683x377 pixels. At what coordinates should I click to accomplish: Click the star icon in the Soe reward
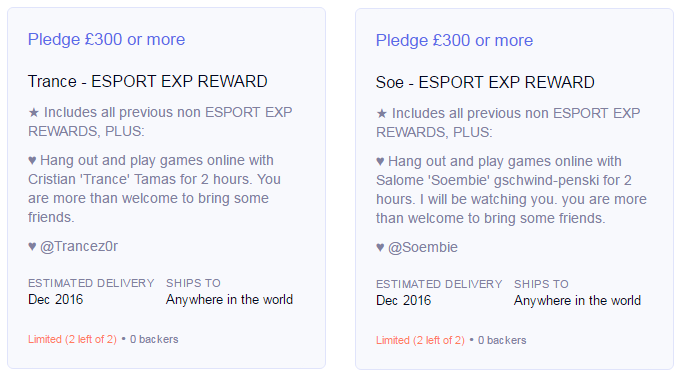tap(382, 114)
